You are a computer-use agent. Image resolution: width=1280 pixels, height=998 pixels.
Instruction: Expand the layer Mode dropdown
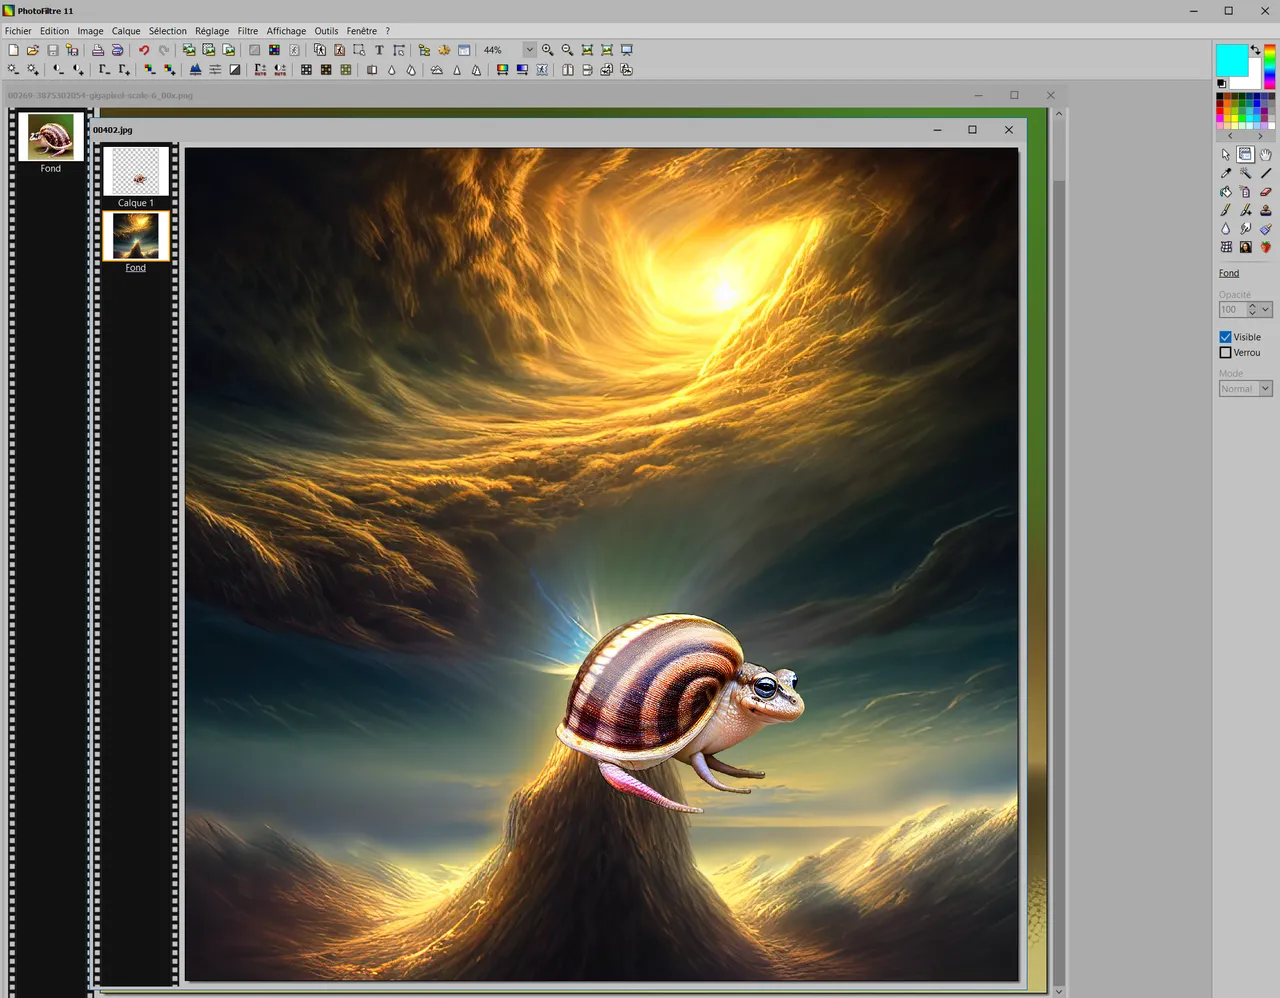1265,389
